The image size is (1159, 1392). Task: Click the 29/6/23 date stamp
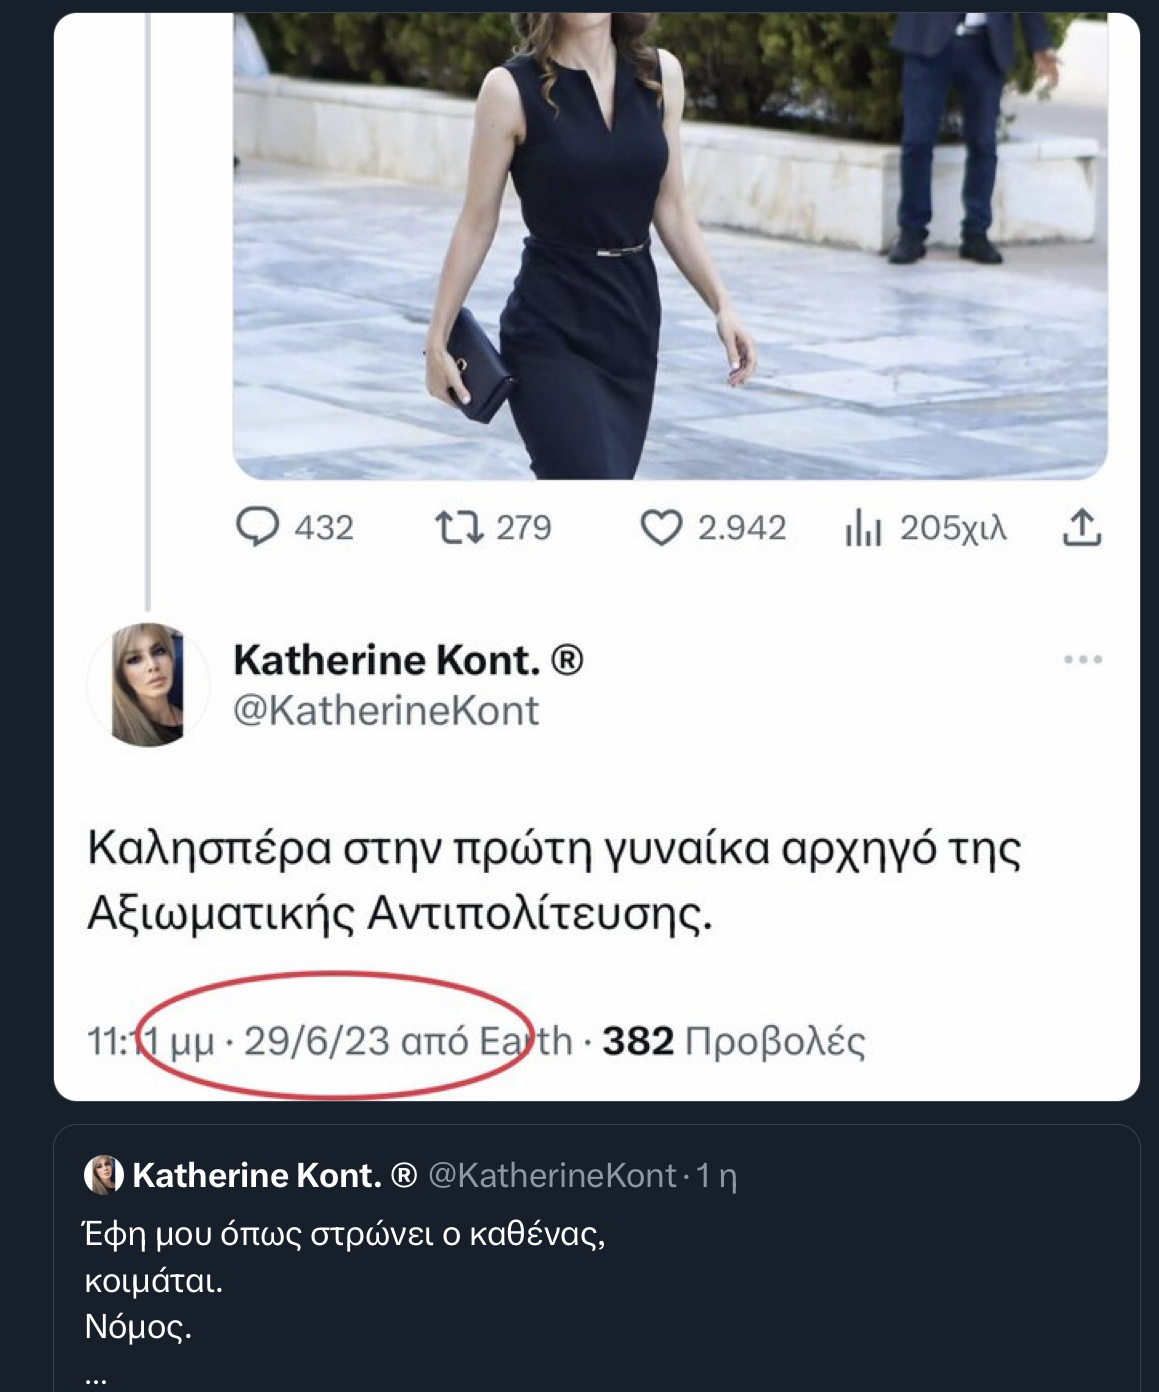pyautogui.click(x=316, y=1041)
